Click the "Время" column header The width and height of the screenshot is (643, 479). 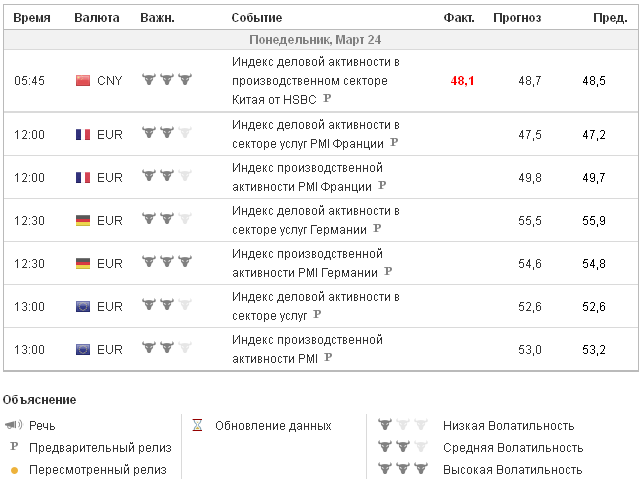tap(32, 18)
